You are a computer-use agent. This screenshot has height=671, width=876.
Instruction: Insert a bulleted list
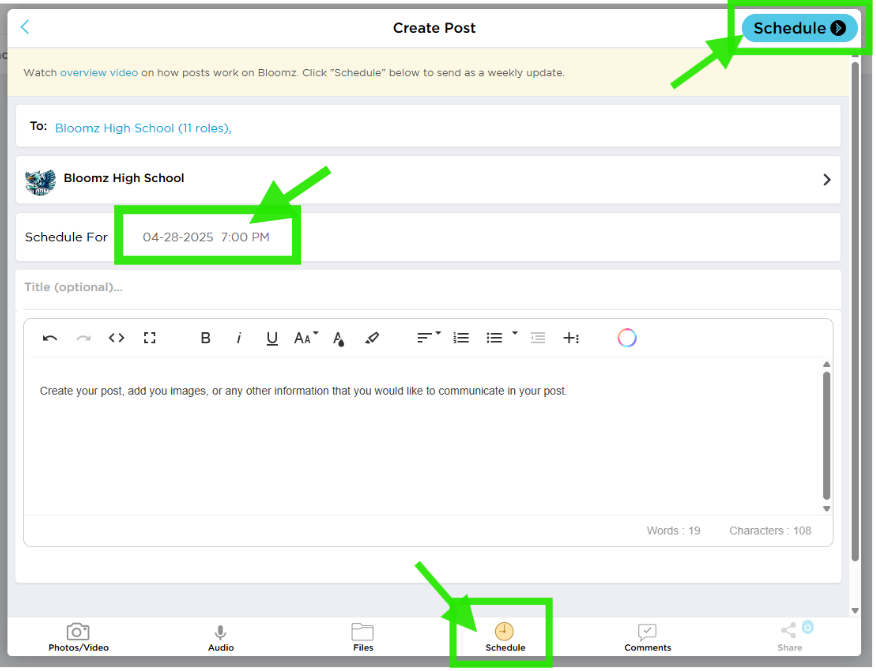pos(494,338)
